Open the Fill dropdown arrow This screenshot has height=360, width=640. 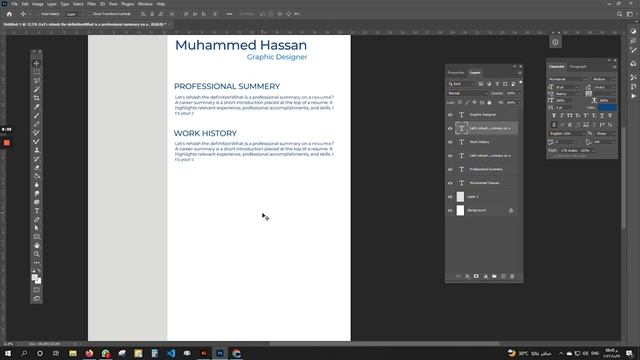tap(518, 102)
